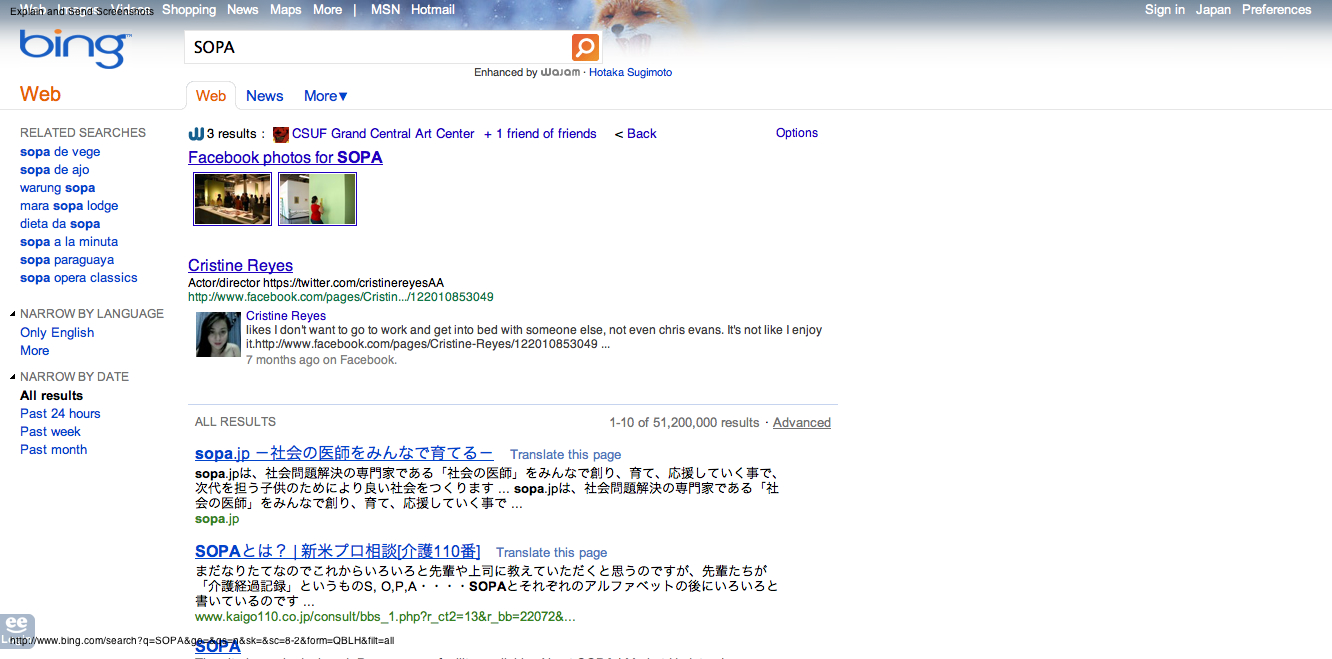Click the ALL RESULTS heading
This screenshot has height=659, width=1332.
pos(235,422)
